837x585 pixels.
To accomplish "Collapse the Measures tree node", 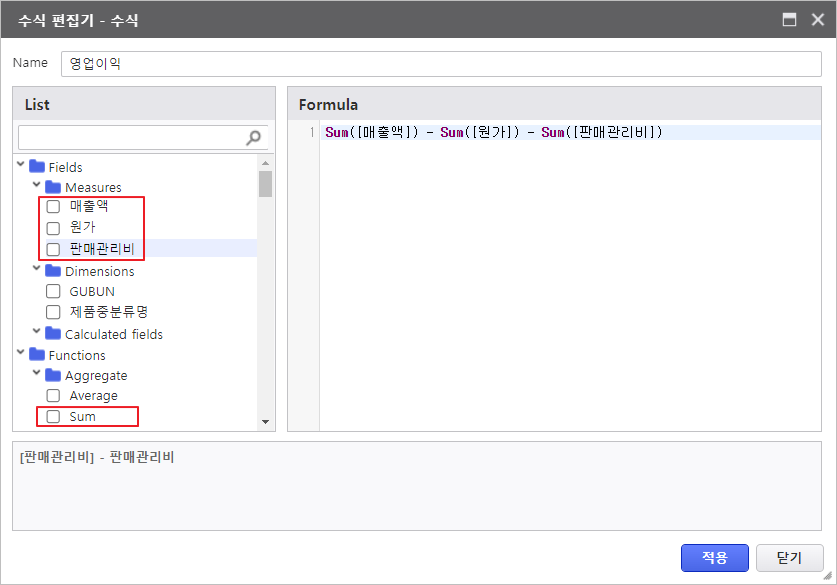I will pyautogui.click(x=36, y=185).
